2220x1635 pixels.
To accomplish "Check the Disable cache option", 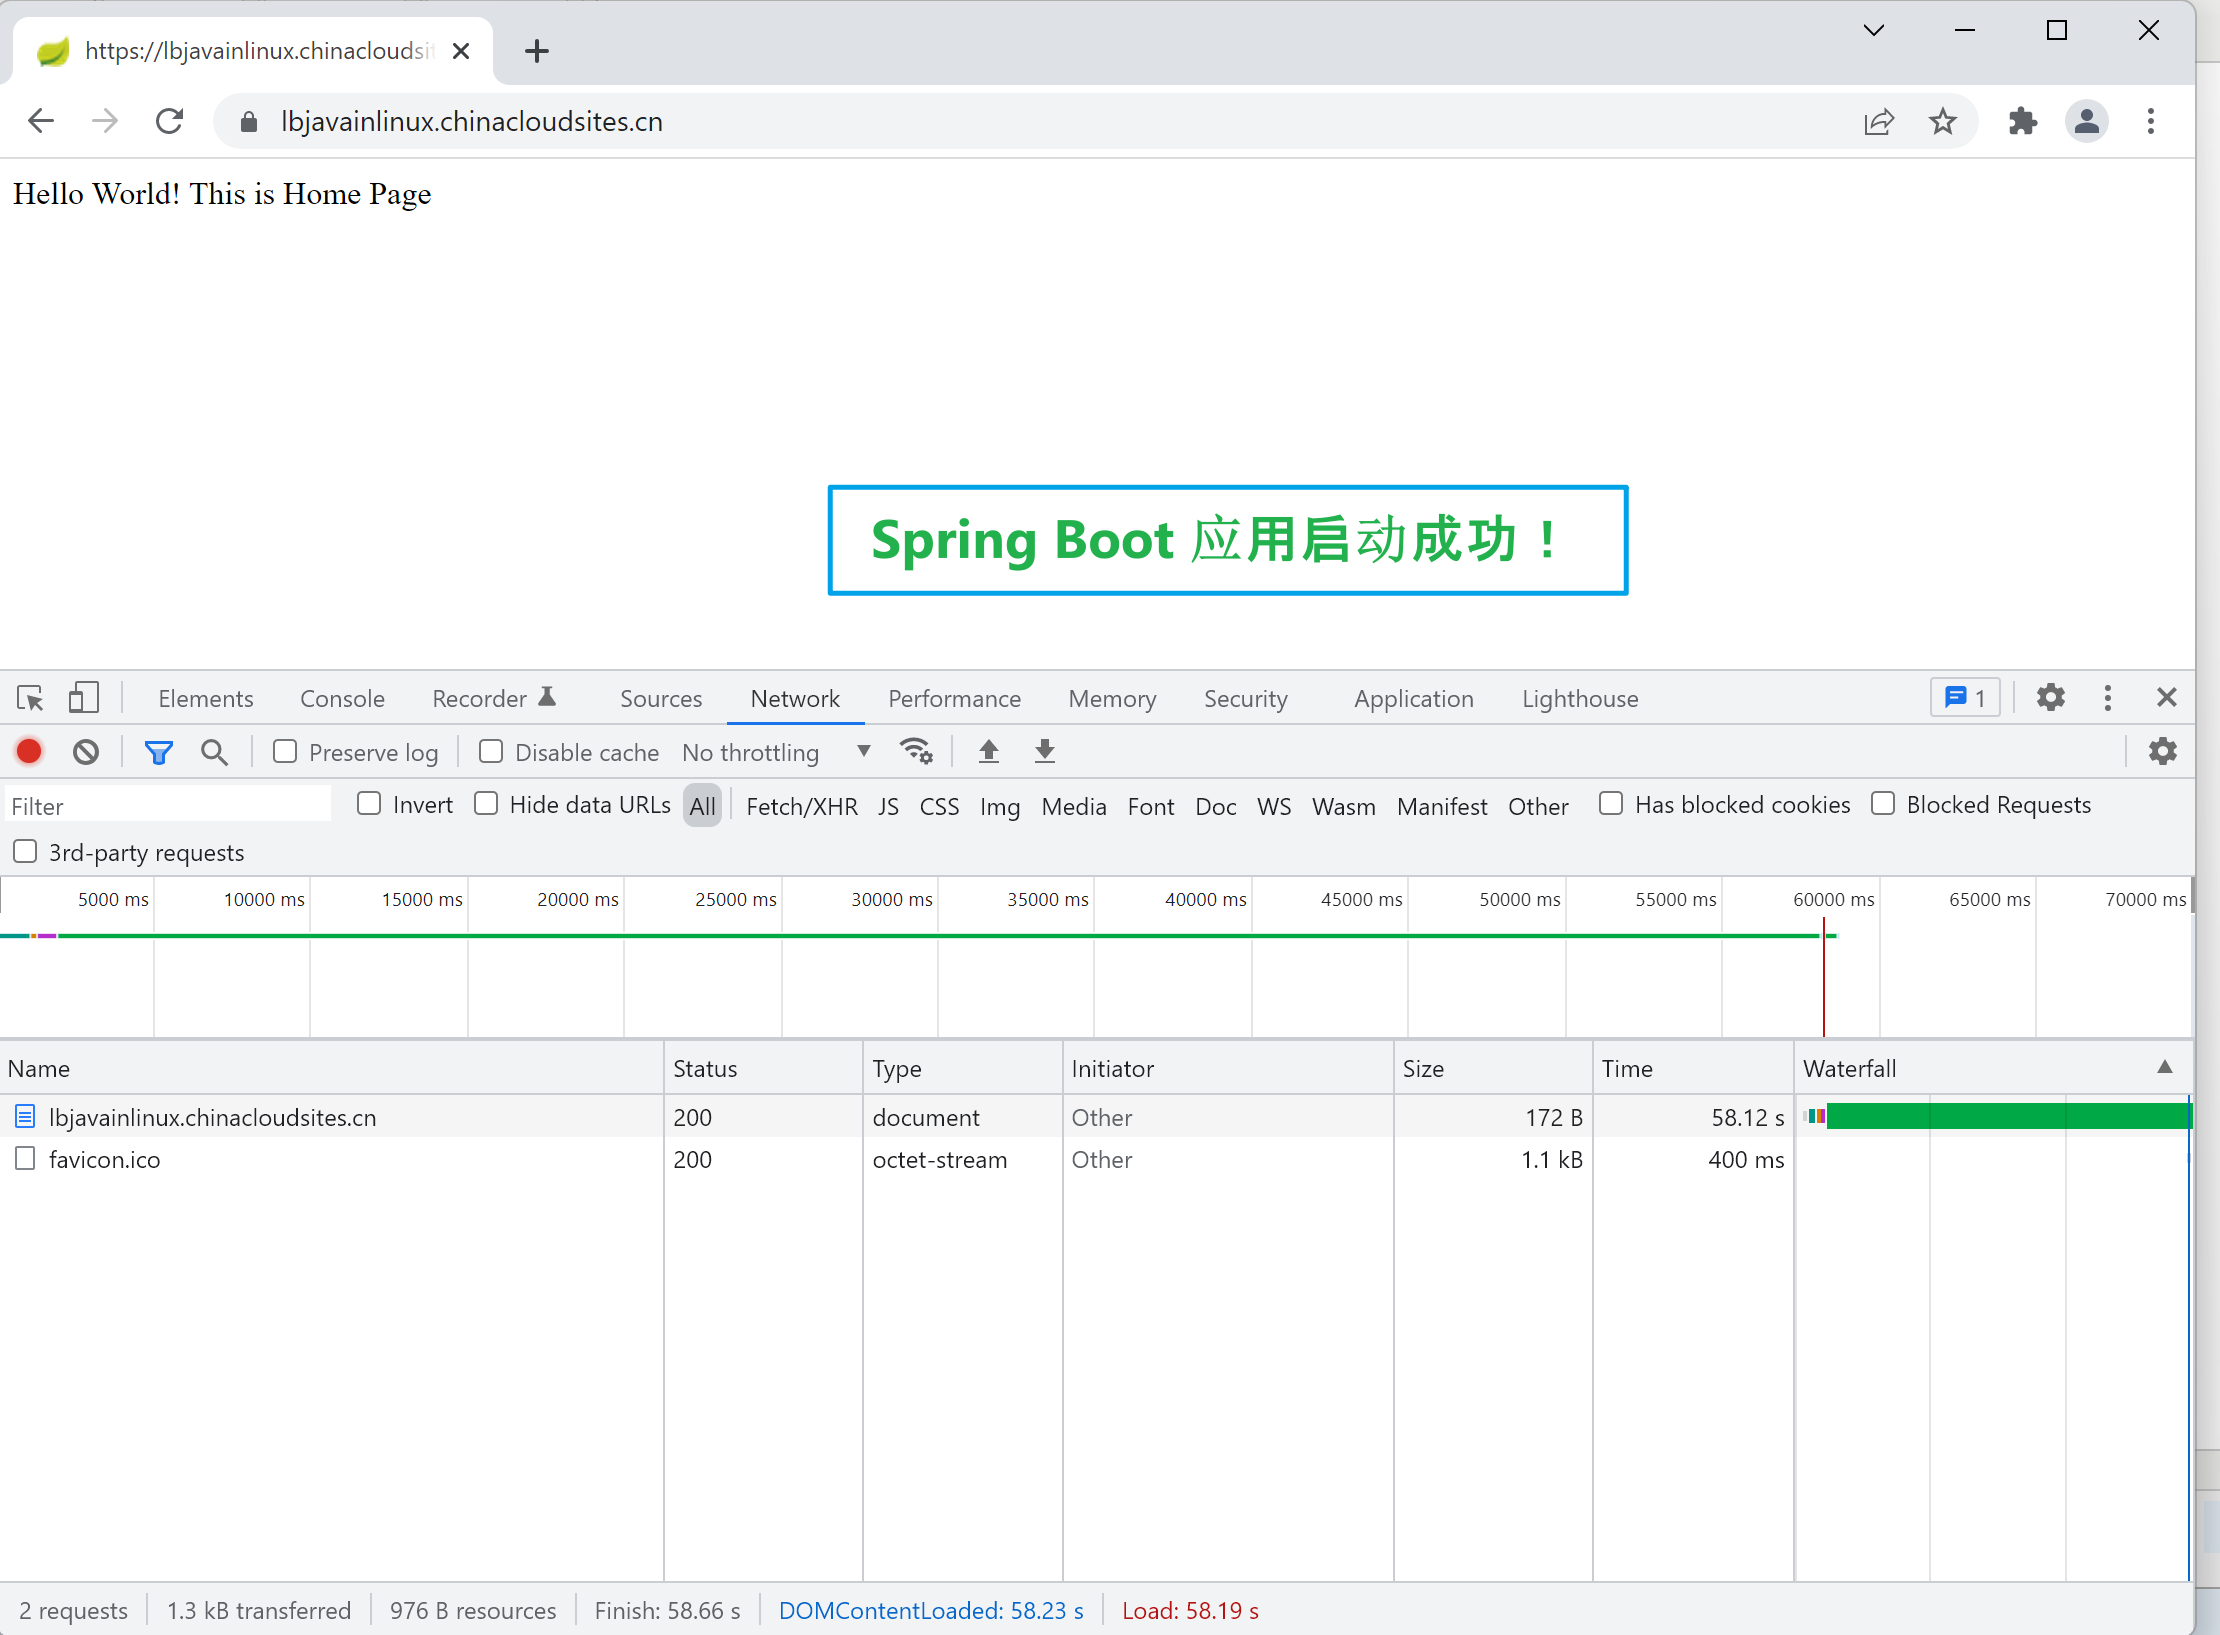I will pyautogui.click(x=490, y=751).
